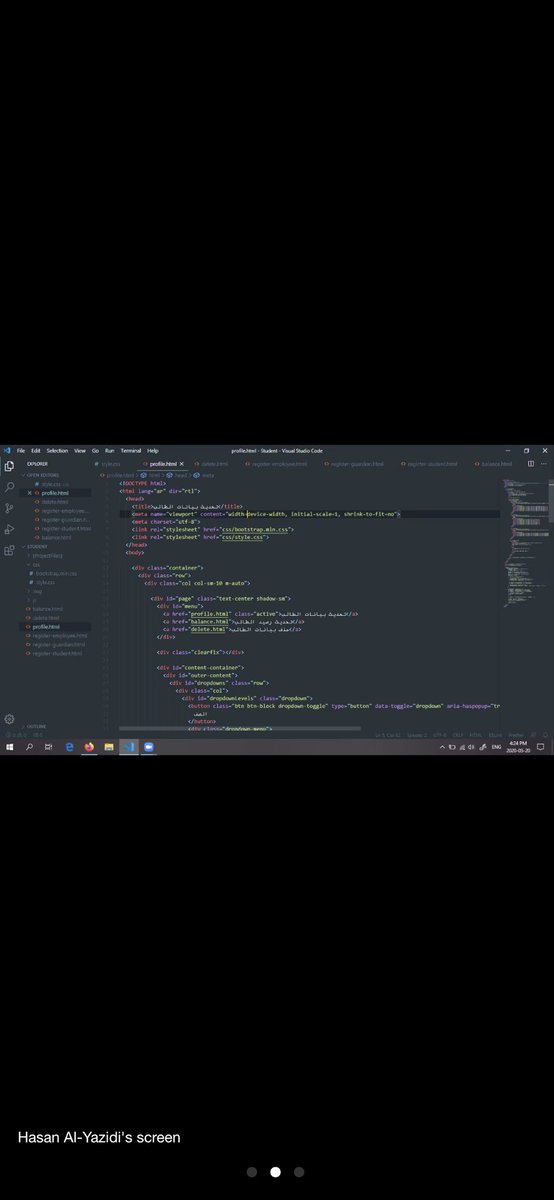Viewport: 554px width, 1200px height.
Task: Switch to the balance.html tab
Action: click(x=496, y=464)
